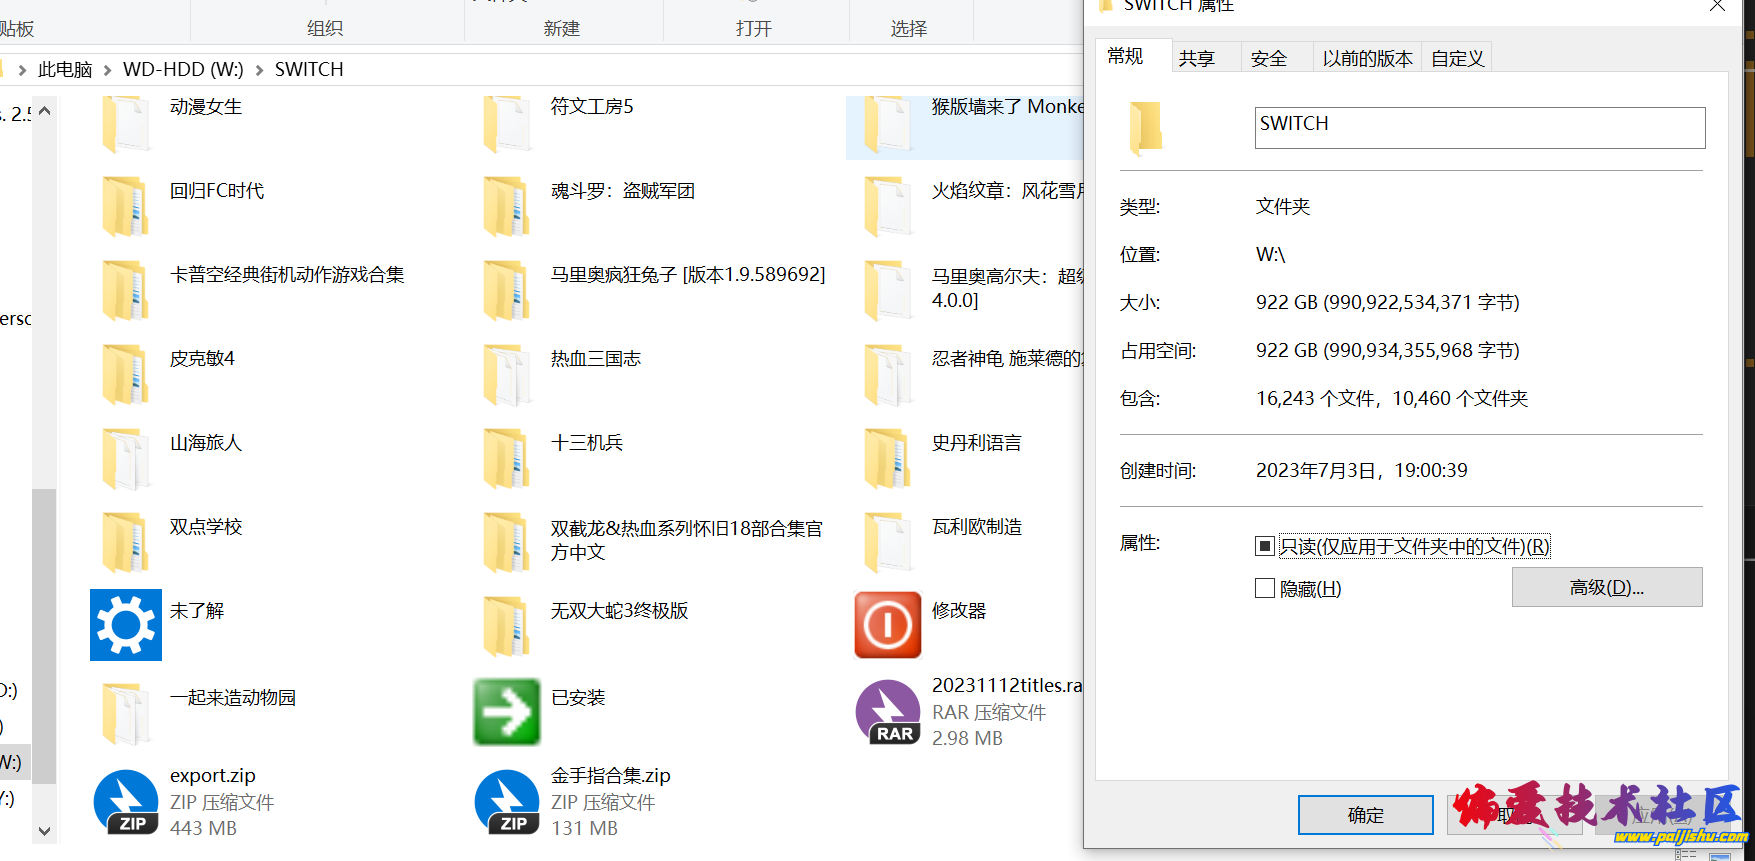Viewport: 1755px width, 861px height.
Task: Click the 未了解 gear icon
Action: pos(126,625)
